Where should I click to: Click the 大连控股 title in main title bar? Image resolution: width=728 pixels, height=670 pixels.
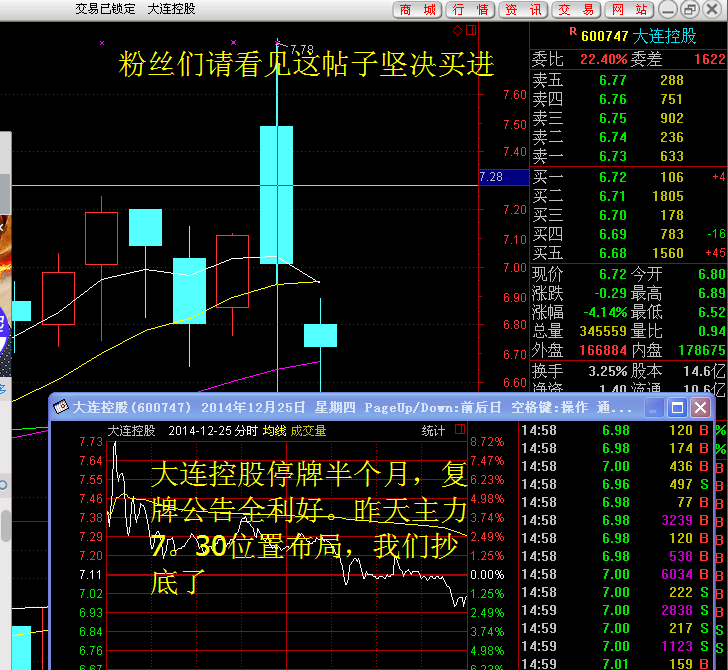(x=171, y=9)
